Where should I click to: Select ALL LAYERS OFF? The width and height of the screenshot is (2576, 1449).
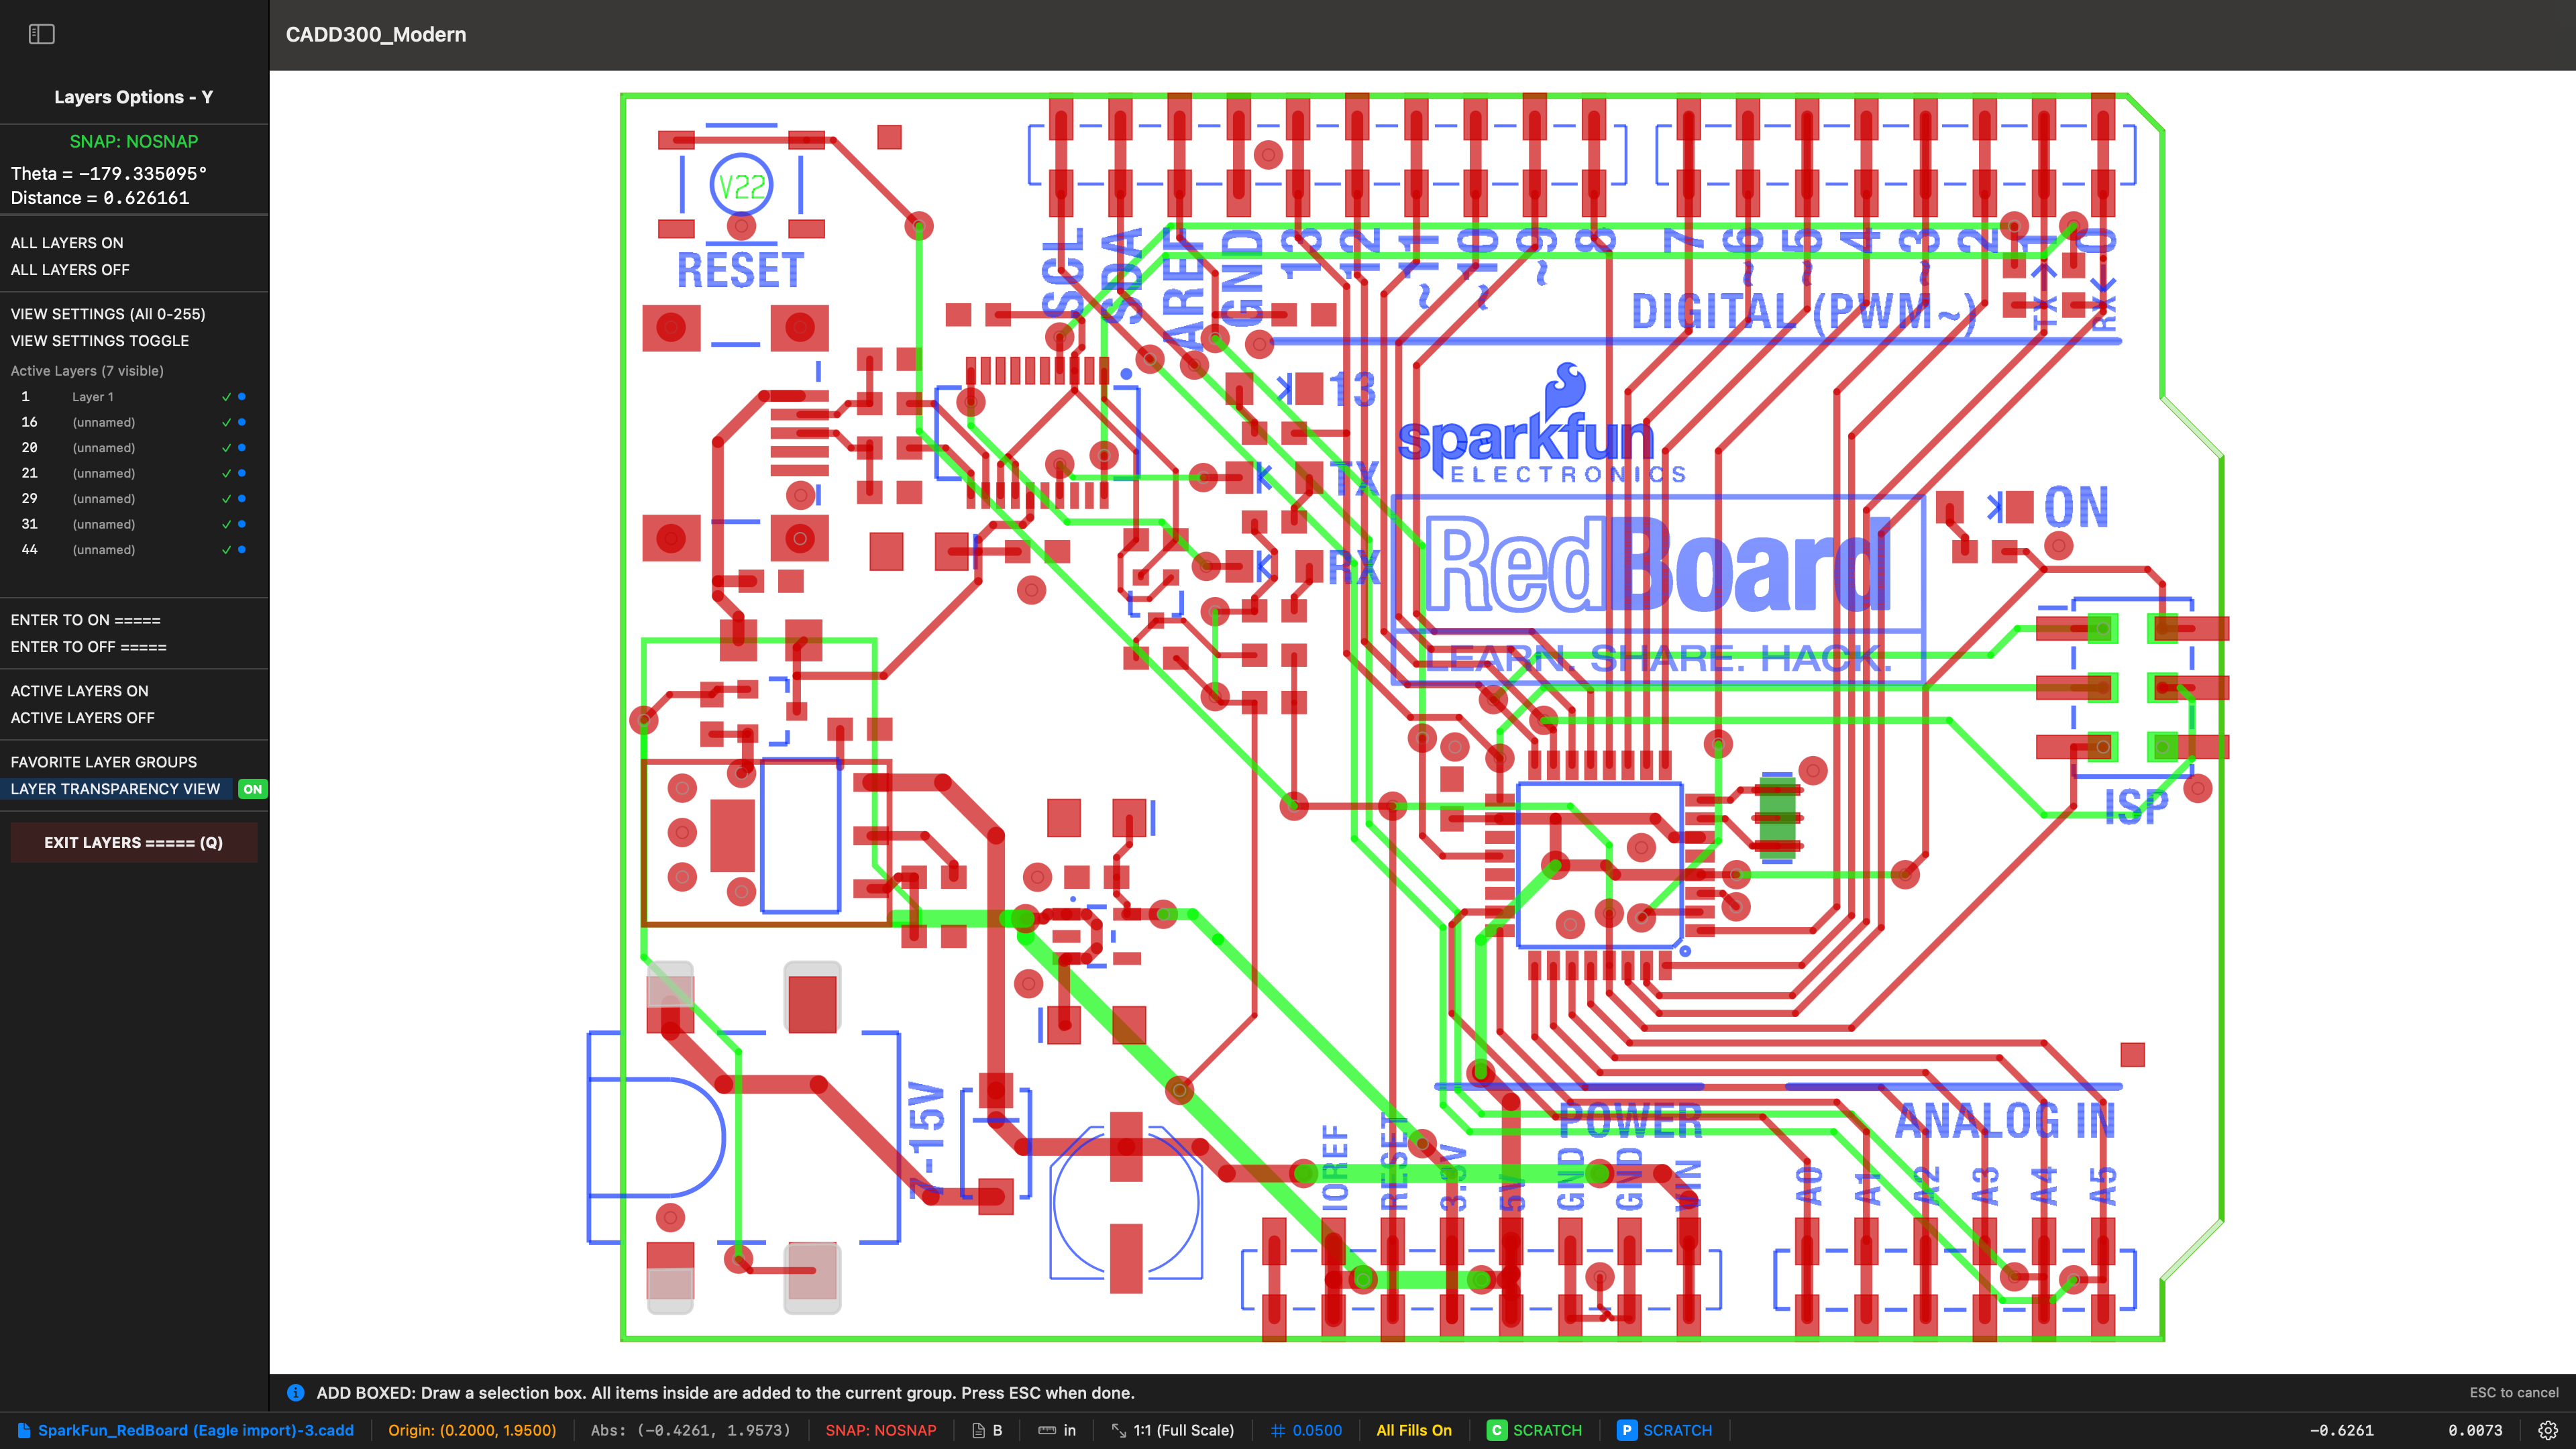click(x=70, y=270)
